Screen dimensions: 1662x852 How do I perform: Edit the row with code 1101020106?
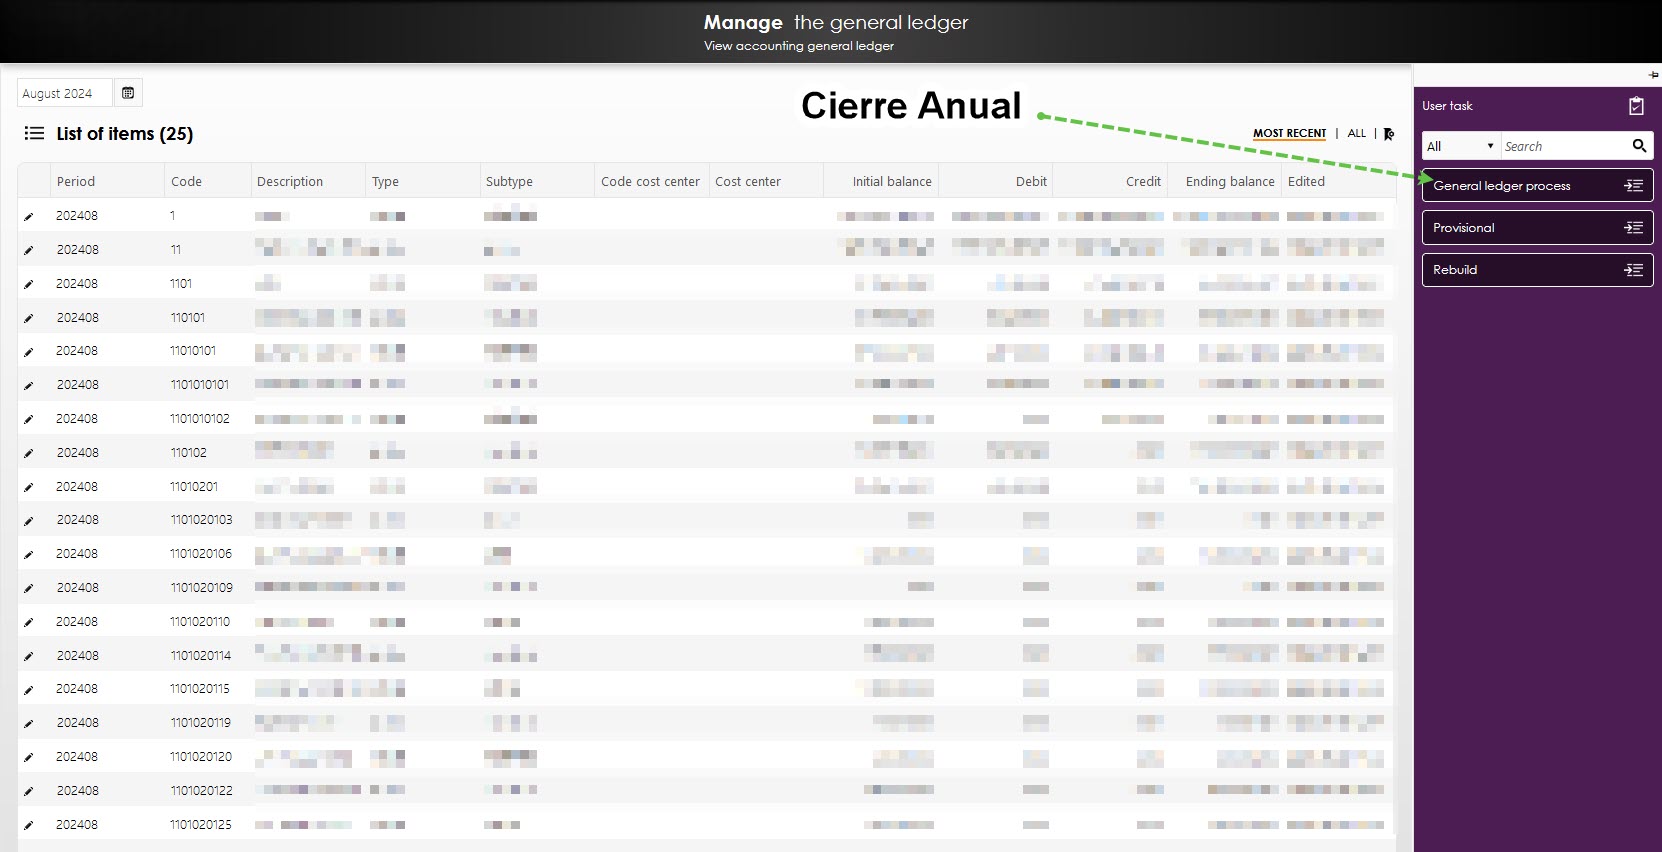(x=29, y=554)
